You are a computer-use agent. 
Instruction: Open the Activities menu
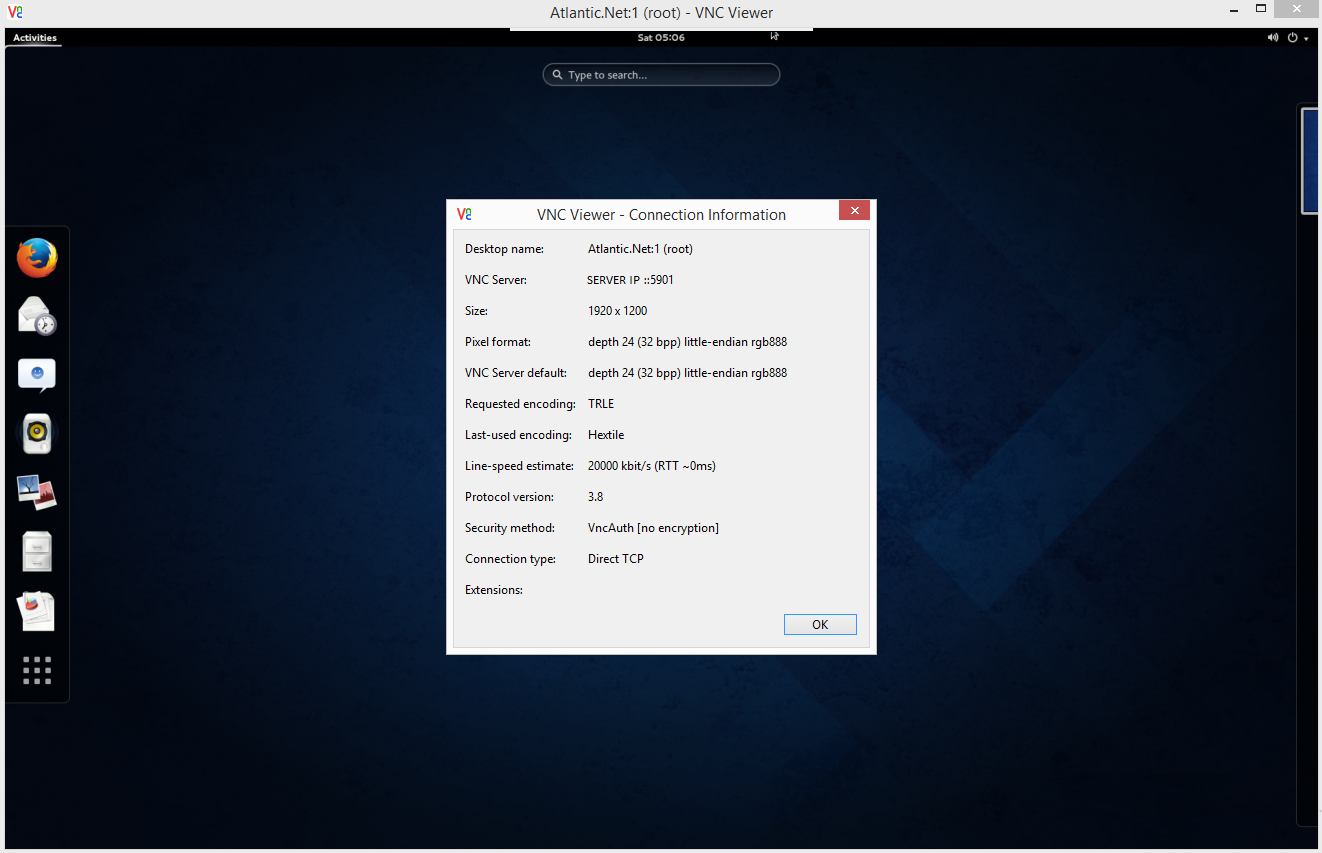coord(35,38)
